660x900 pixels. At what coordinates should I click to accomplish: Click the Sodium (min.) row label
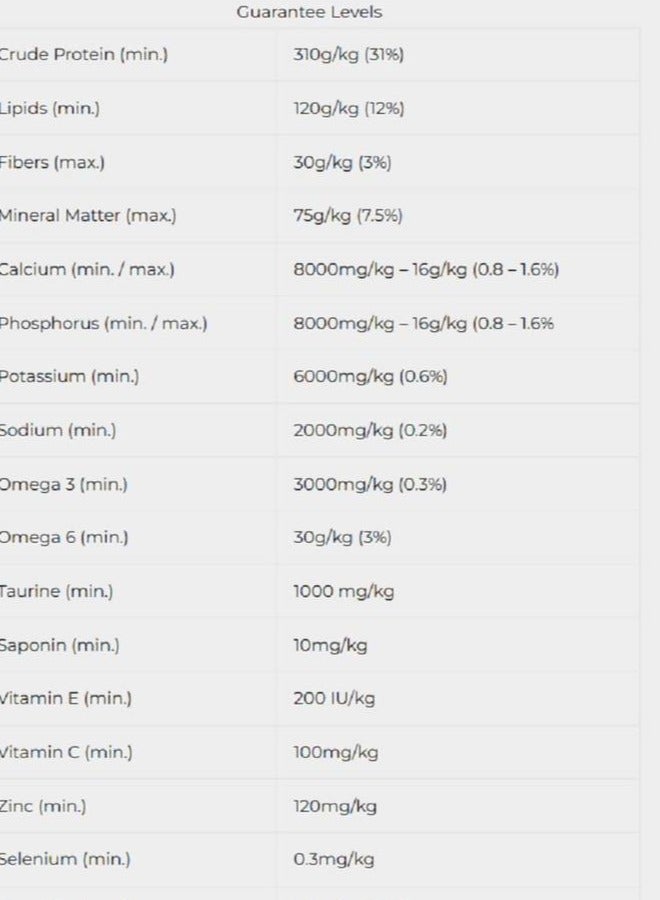(x=58, y=431)
